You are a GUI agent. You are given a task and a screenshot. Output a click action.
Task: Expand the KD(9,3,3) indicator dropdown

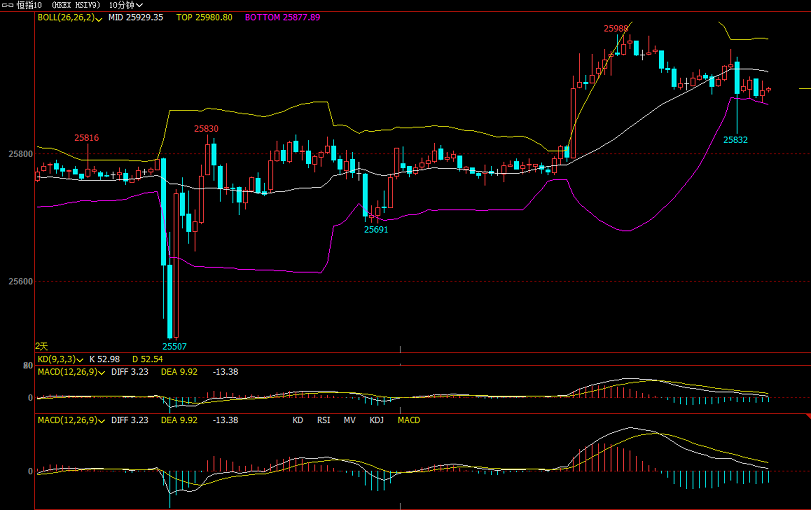tap(60, 359)
